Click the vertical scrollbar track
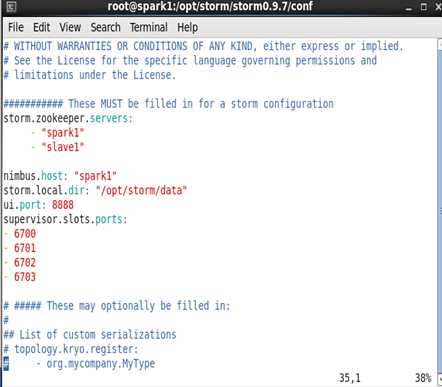 point(439,210)
